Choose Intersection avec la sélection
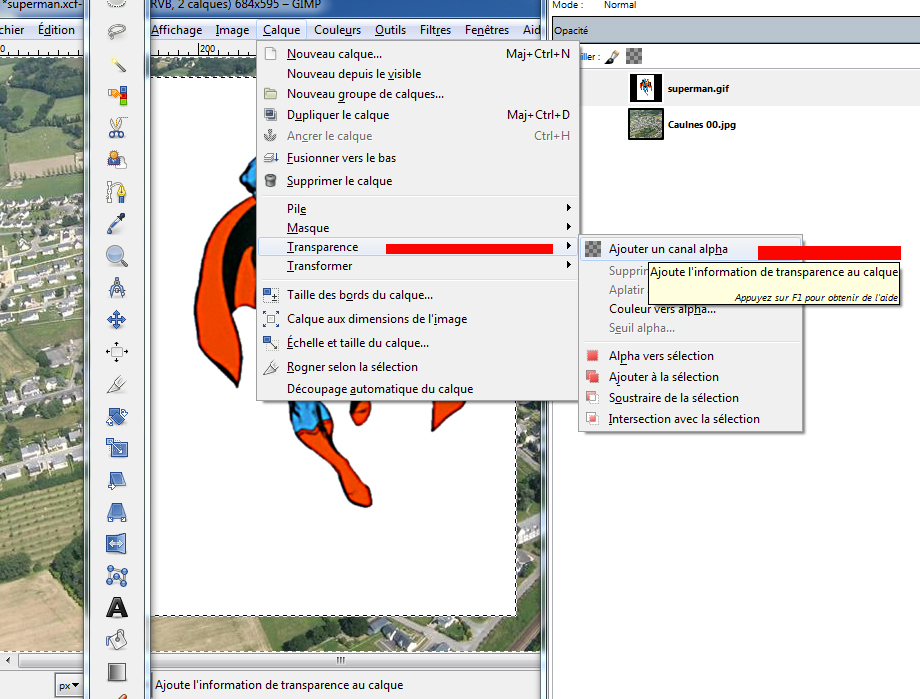 coord(691,419)
